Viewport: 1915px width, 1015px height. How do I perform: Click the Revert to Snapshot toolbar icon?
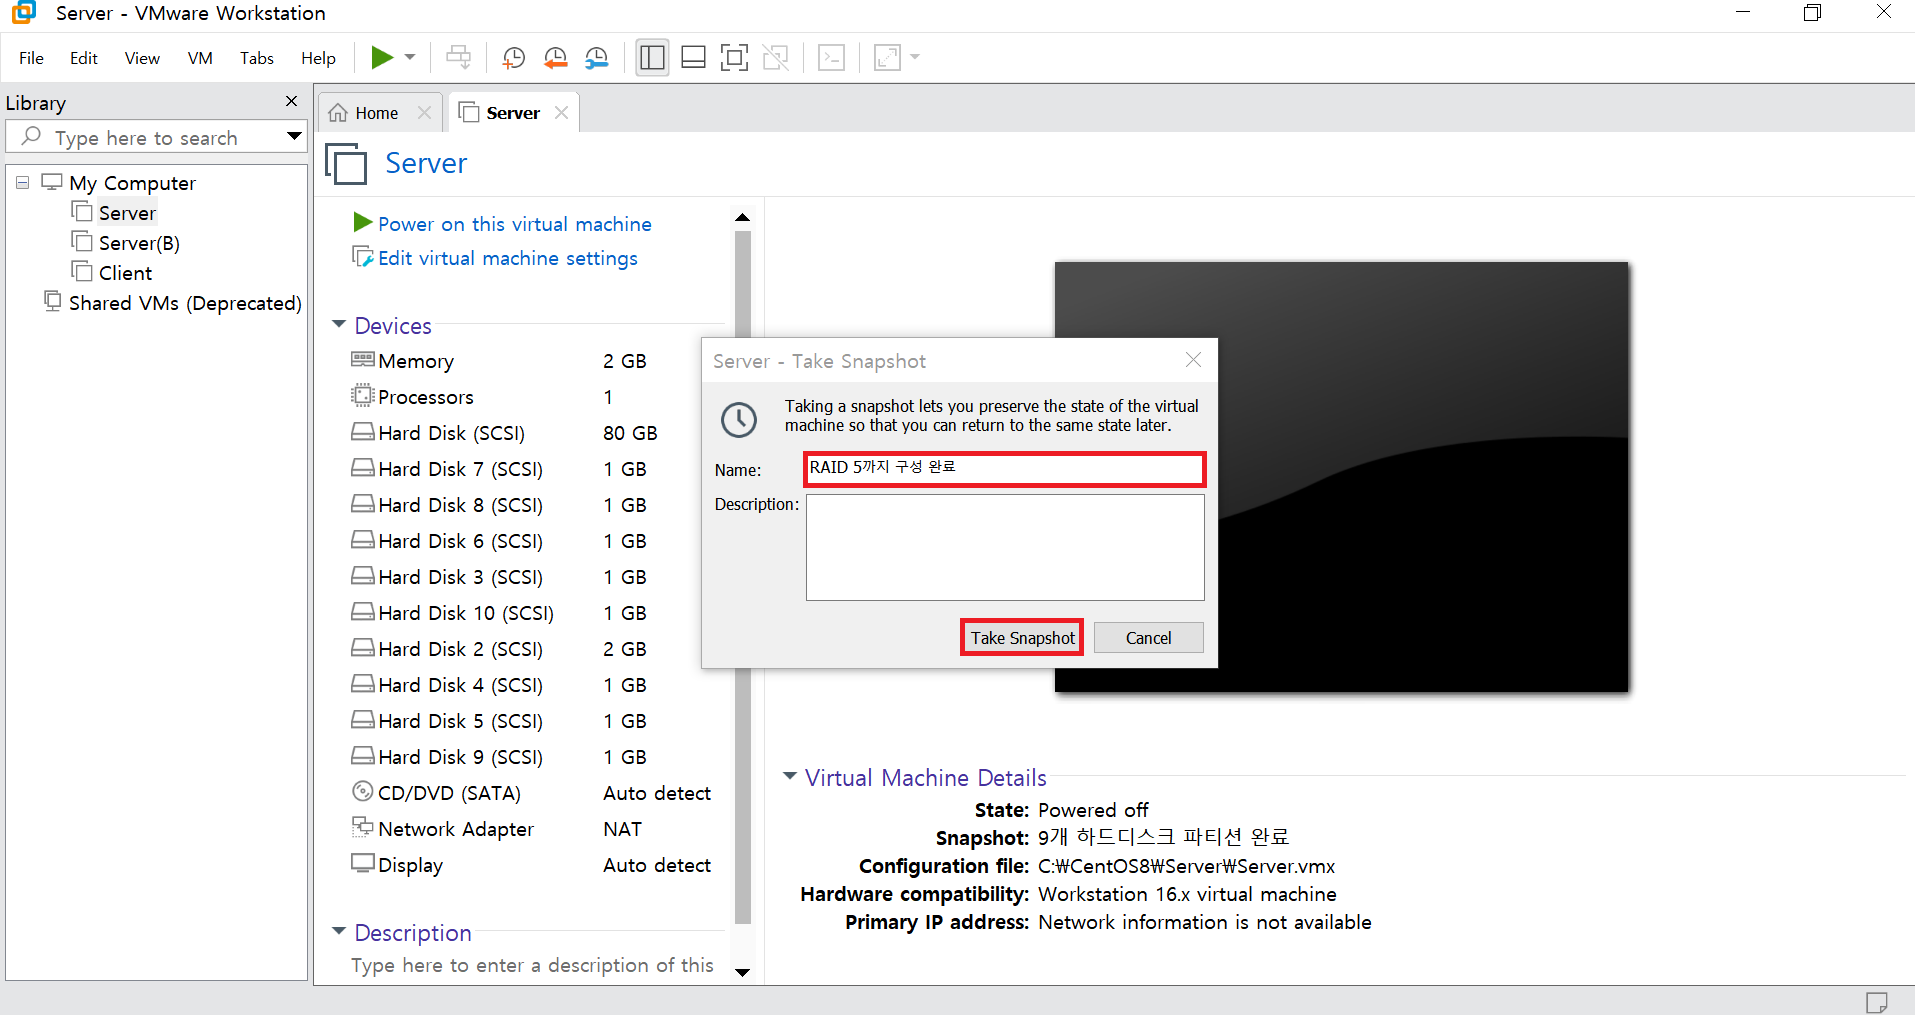click(555, 57)
